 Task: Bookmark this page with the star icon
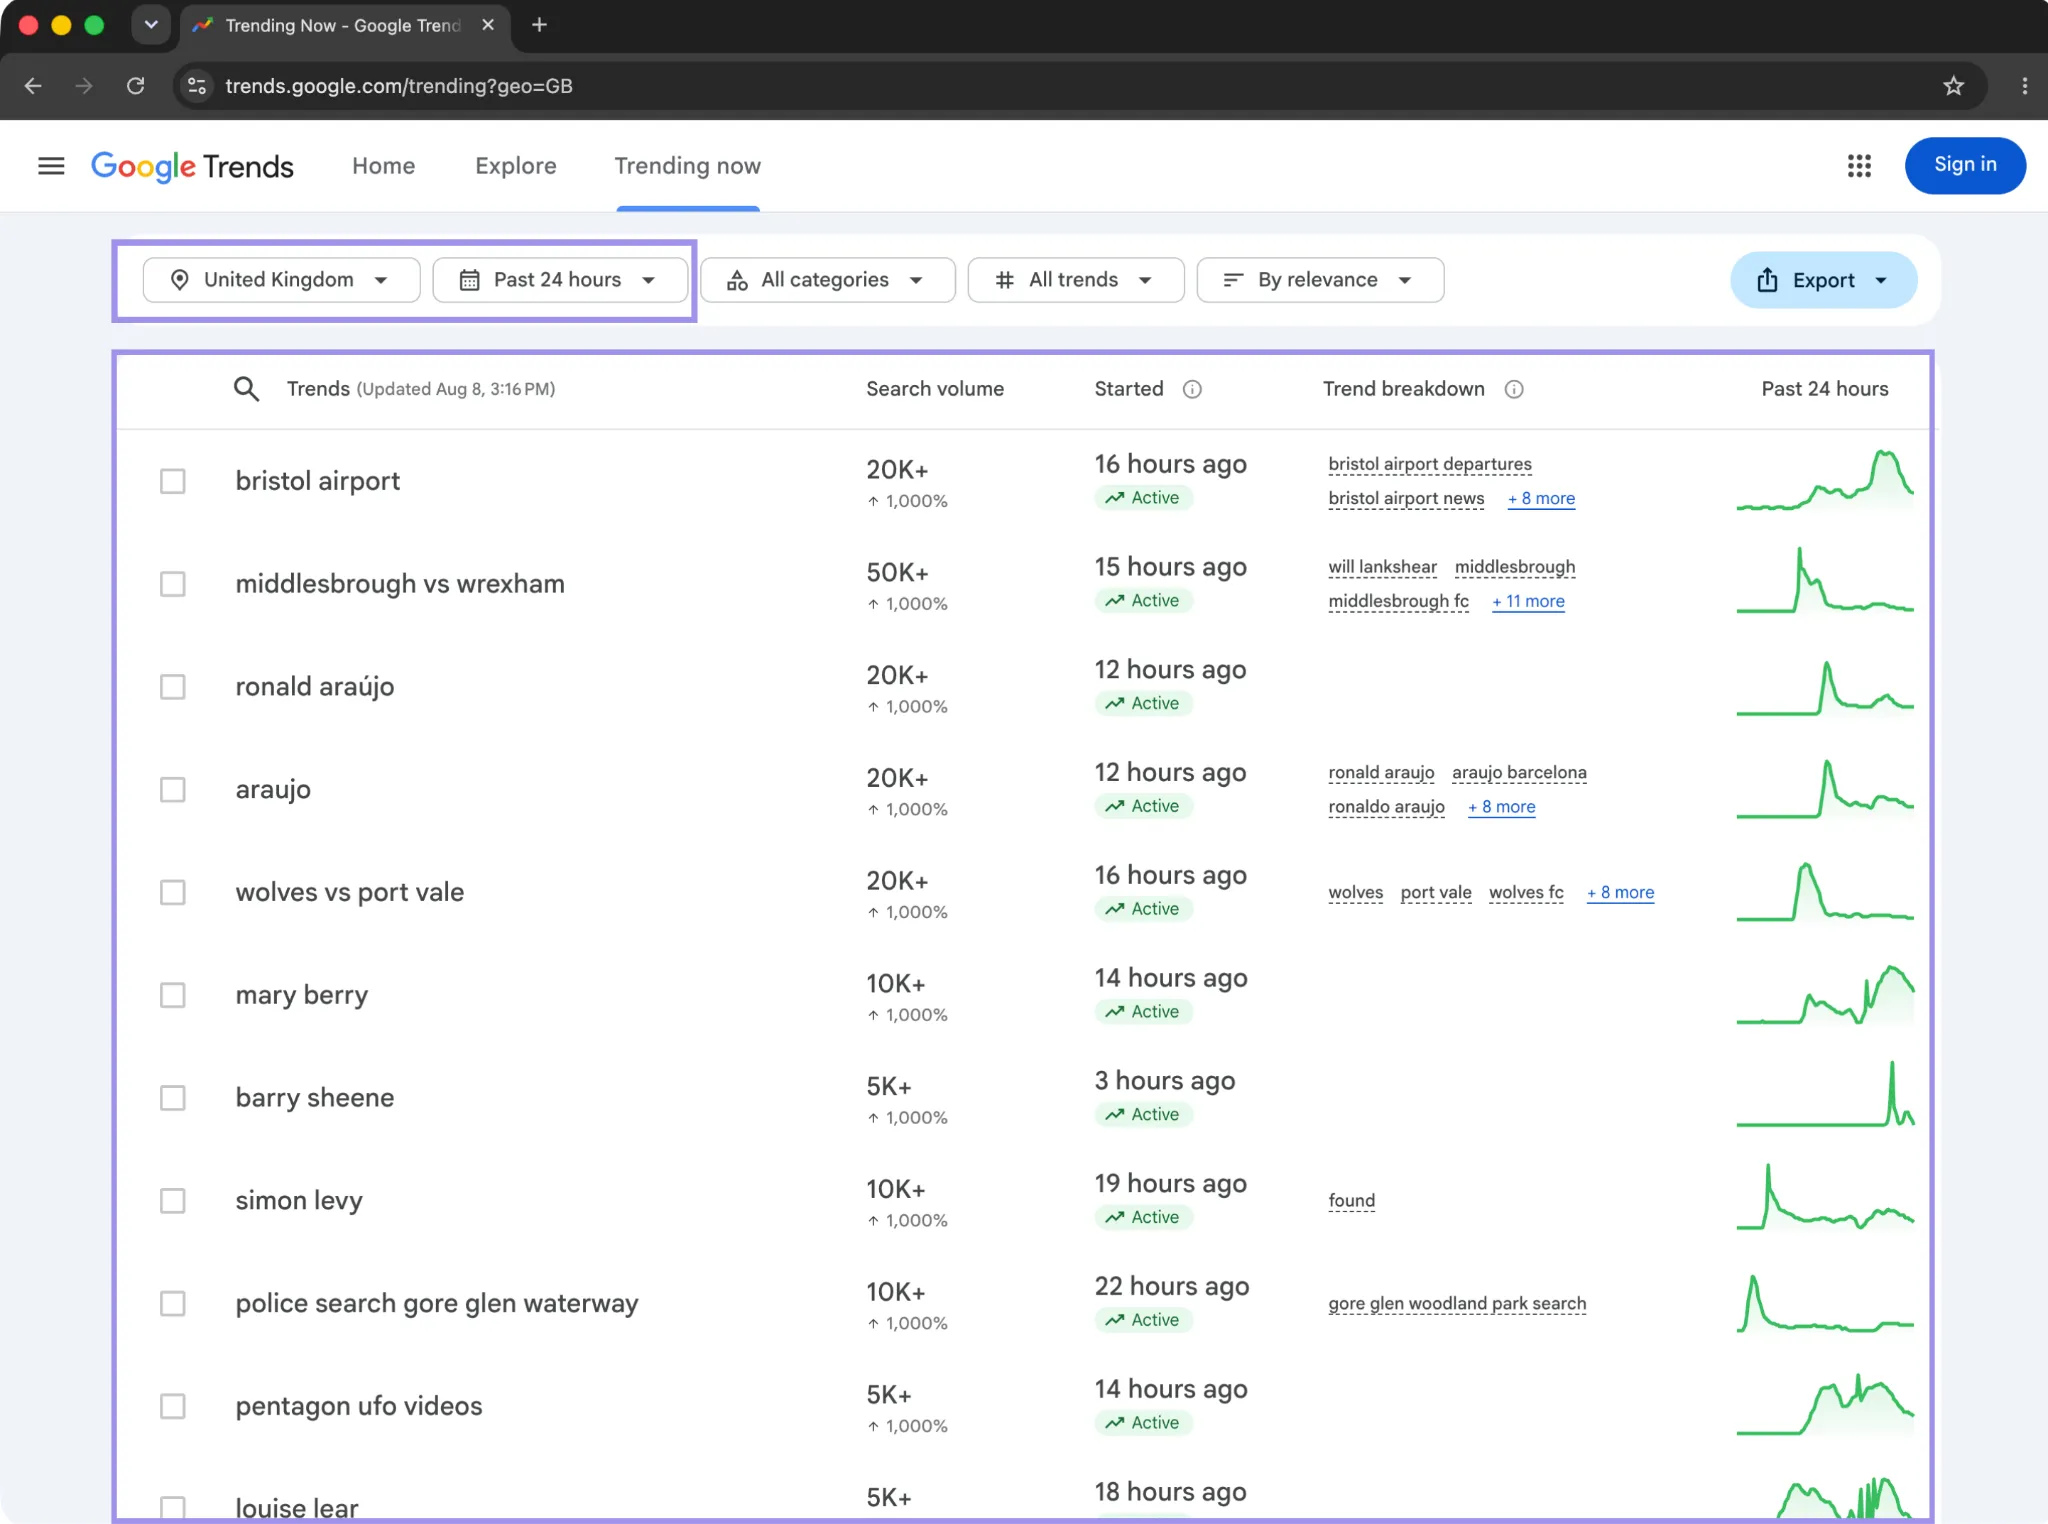click(x=1953, y=86)
